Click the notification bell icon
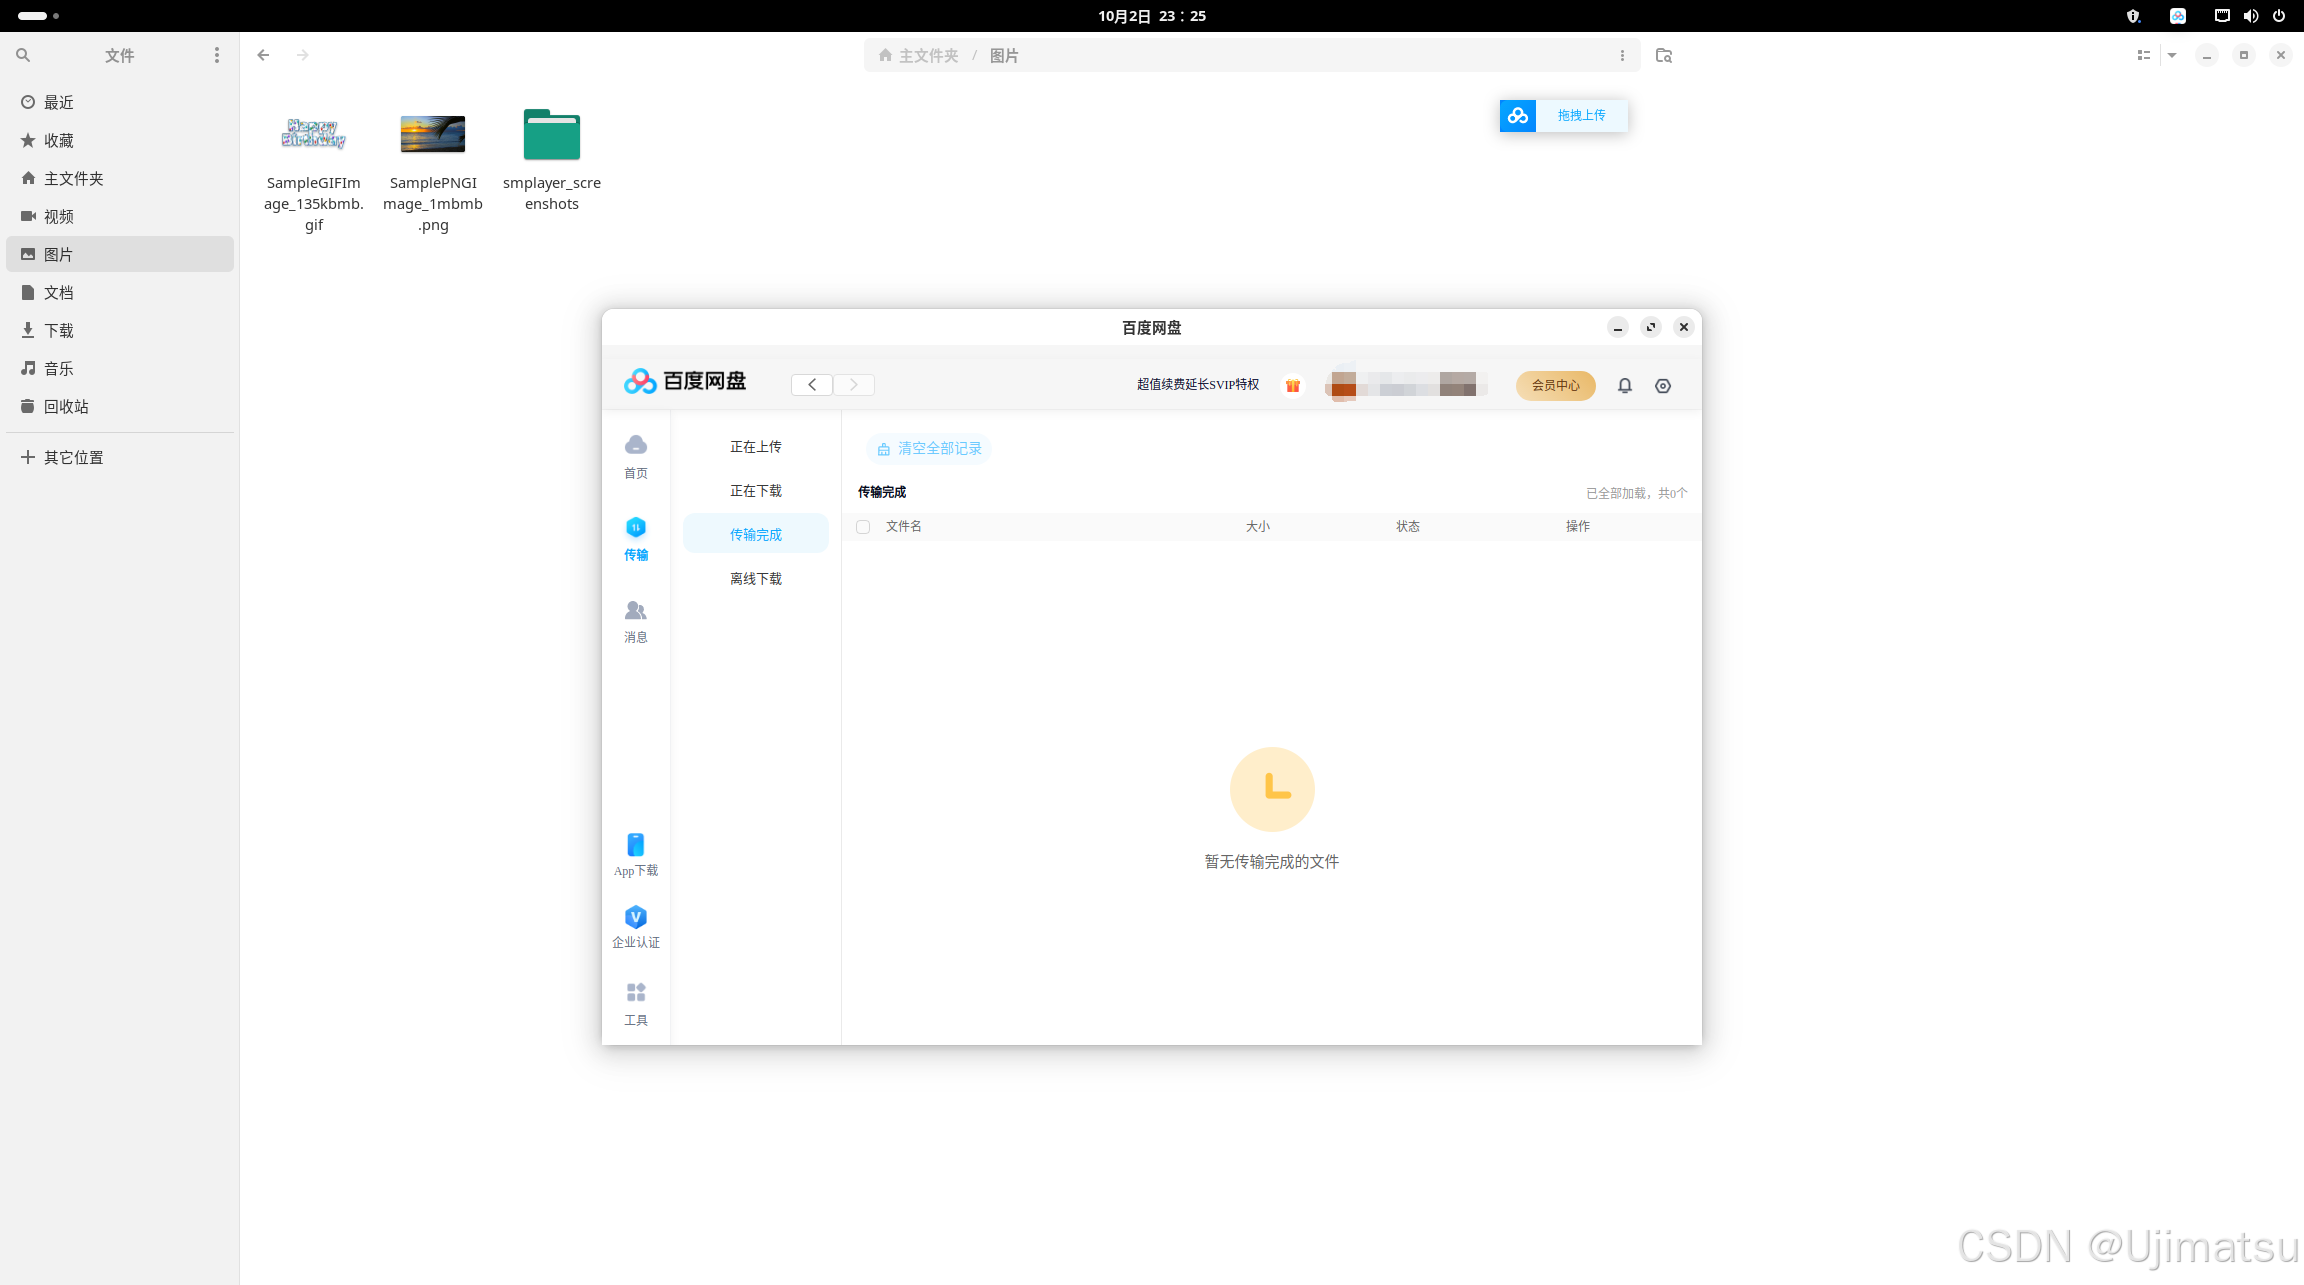The height and width of the screenshot is (1285, 2304). point(1624,386)
